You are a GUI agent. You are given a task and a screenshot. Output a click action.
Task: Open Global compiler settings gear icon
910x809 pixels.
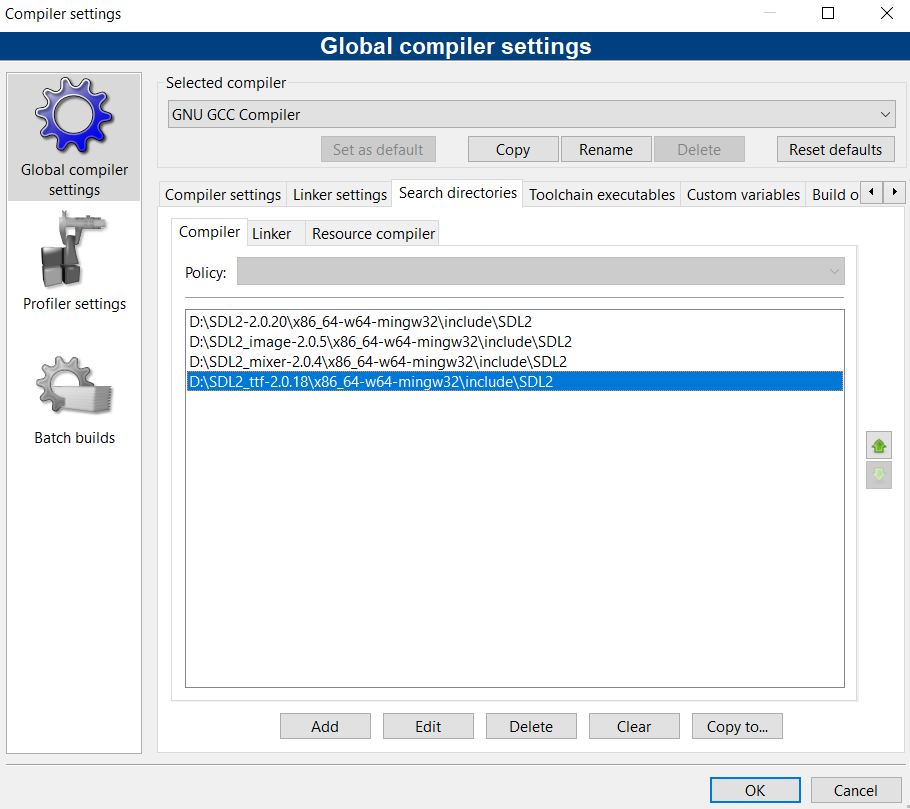(74, 115)
